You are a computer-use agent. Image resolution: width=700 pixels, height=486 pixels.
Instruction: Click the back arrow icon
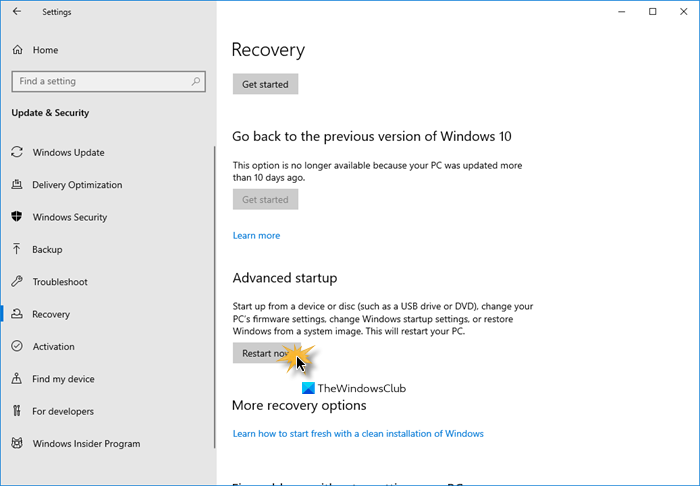16,12
